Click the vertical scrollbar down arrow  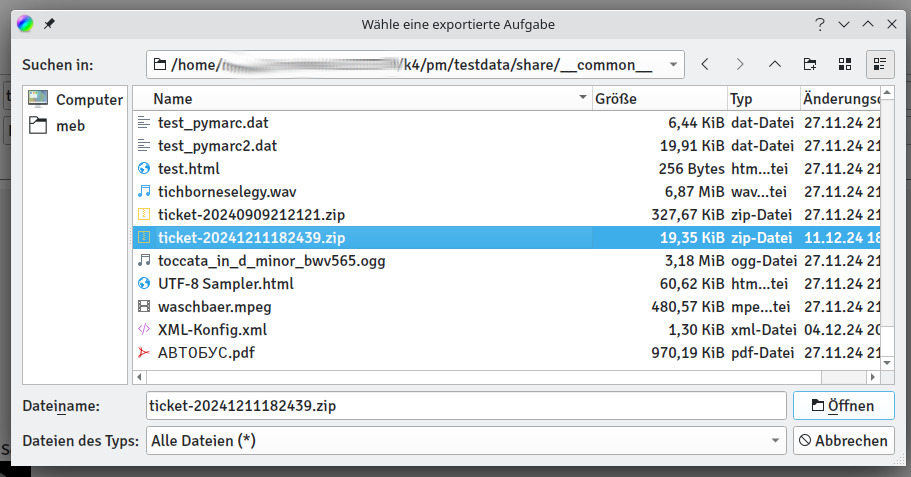click(887, 363)
